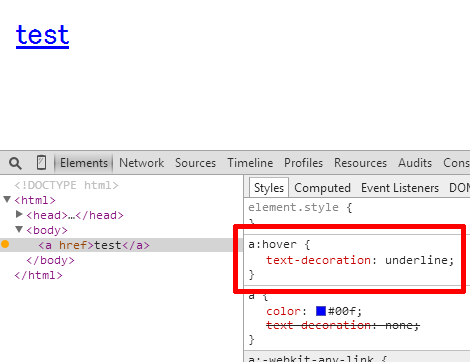The width and height of the screenshot is (470, 362).
Task: Expand the head node triangle
Action: pyautogui.click(x=19, y=214)
